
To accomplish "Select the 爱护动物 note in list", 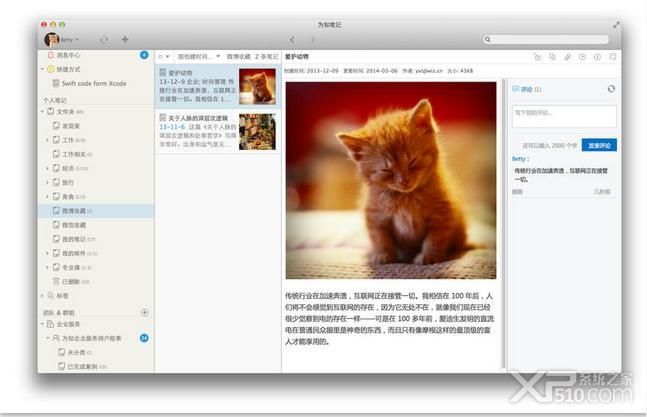I will pyautogui.click(x=218, y=86).
